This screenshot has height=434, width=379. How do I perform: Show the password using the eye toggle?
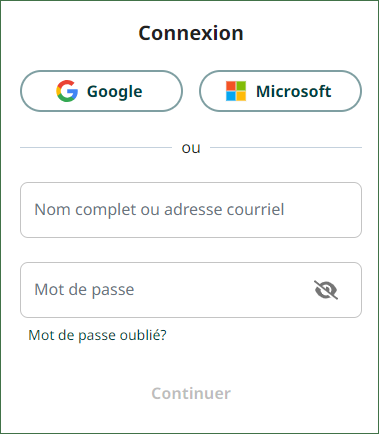click(326, 290)
